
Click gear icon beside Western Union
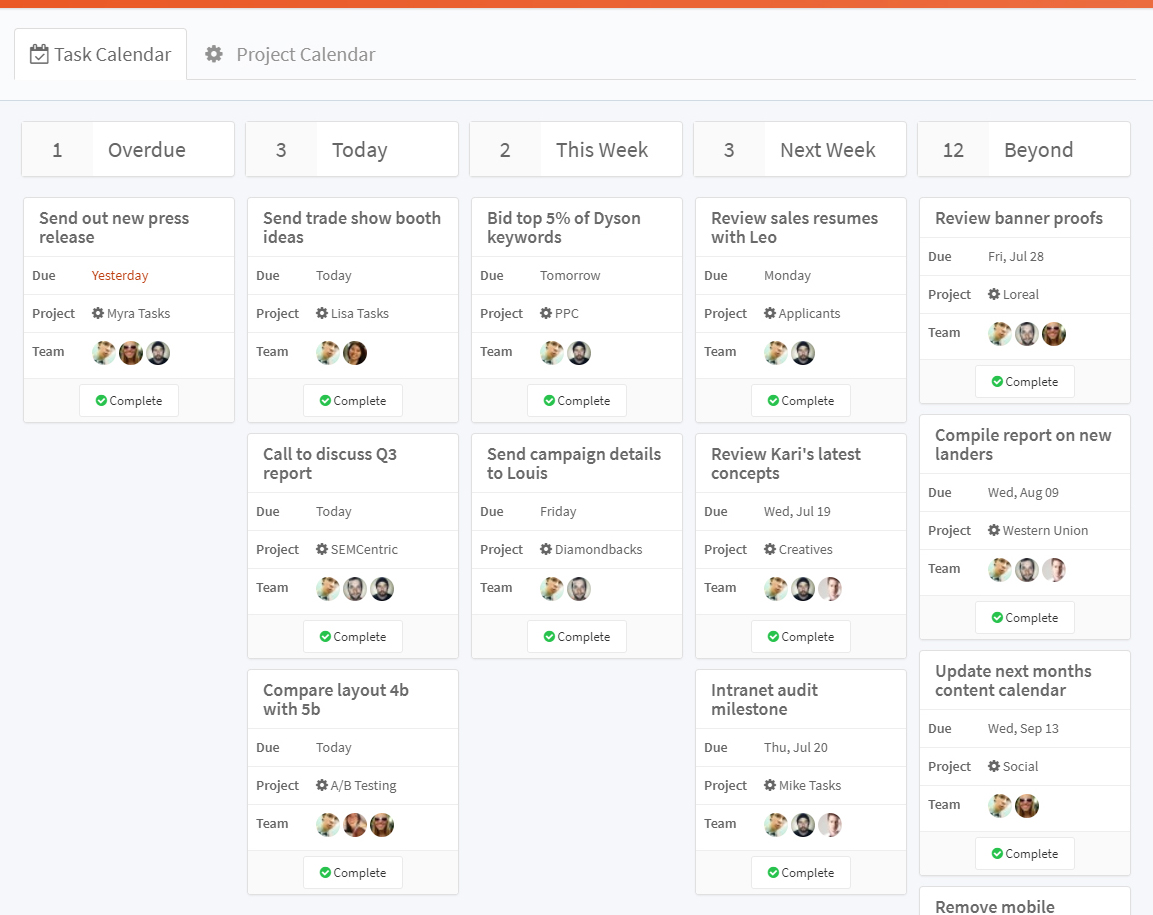pyautogui.click(x=994, y=530)
